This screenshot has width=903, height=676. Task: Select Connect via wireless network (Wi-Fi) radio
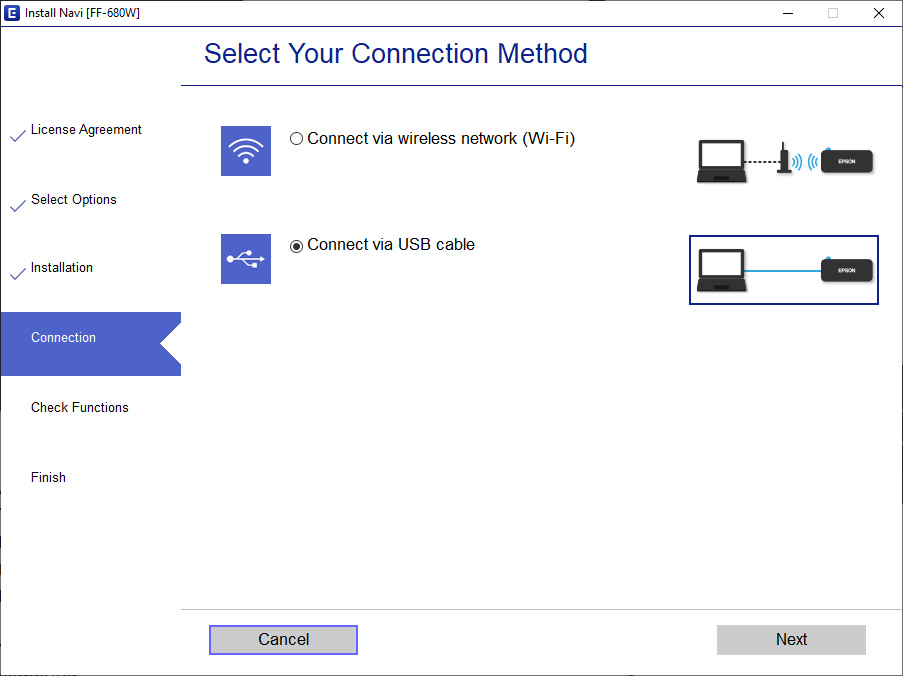pos(296,139)
